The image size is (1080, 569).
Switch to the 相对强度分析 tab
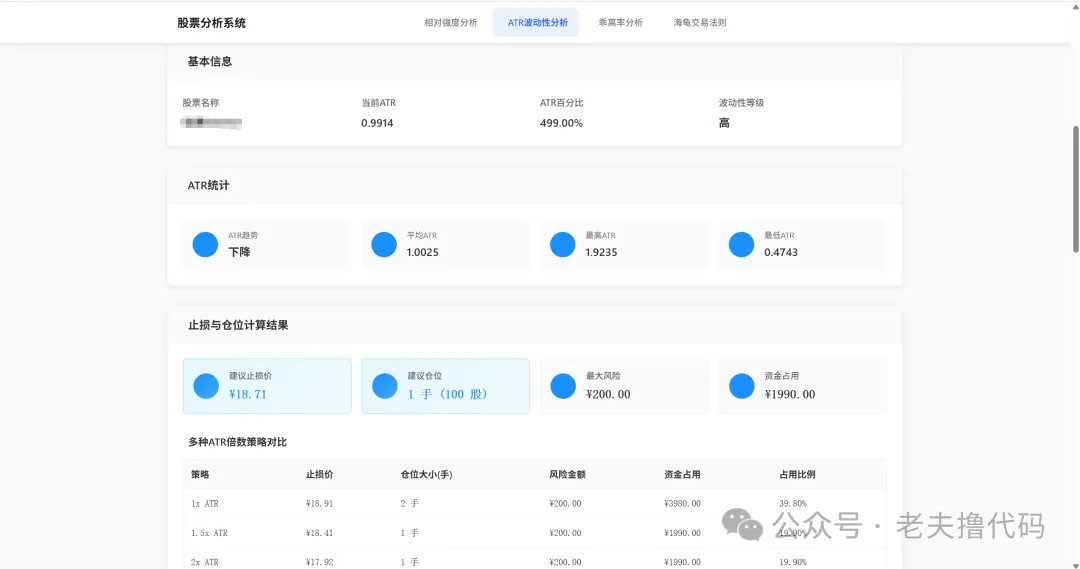click(x=450, y=22)
